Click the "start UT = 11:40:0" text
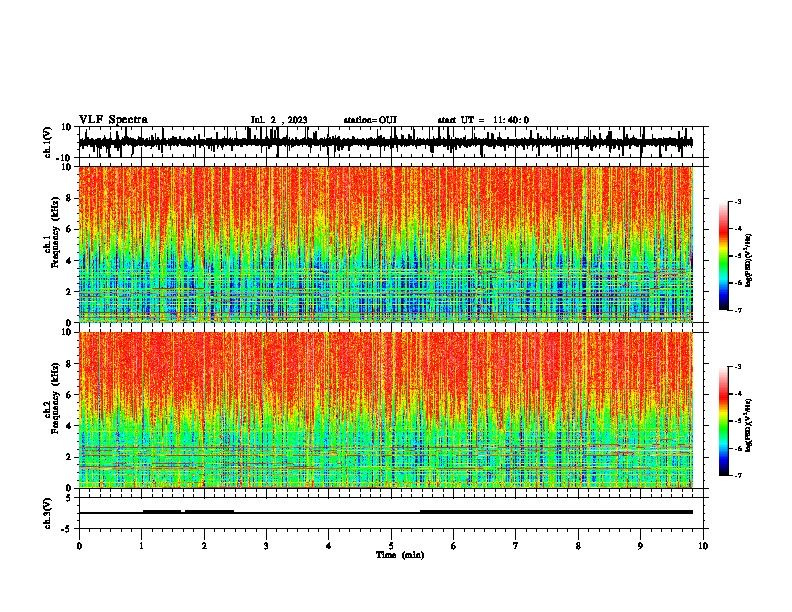Image resolution: width=792 pixels, height=612 pixels. pyautogui.click(x=483, y=120)
